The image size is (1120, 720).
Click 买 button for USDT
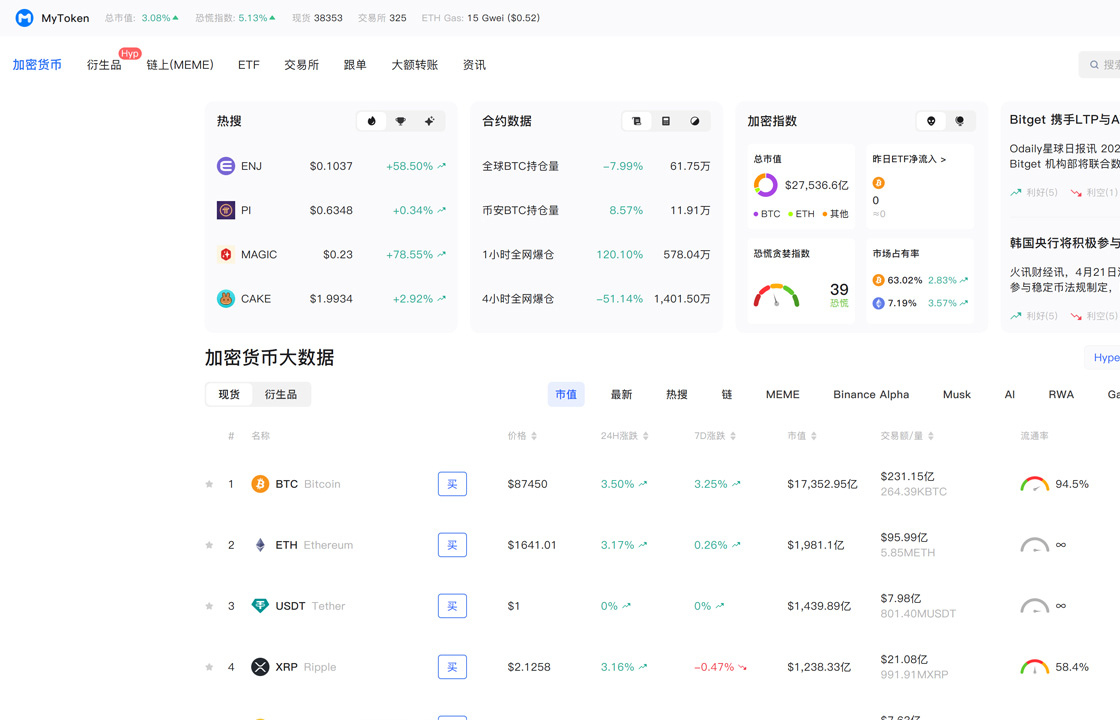tap(452, 606)
